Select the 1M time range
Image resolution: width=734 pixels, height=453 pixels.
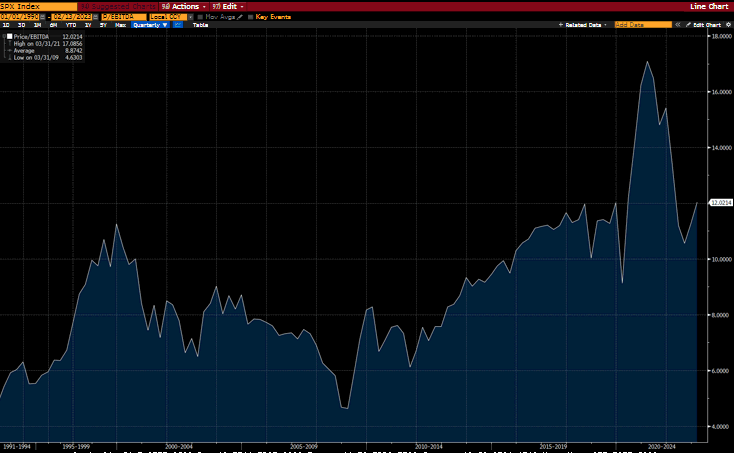[37, 25]
